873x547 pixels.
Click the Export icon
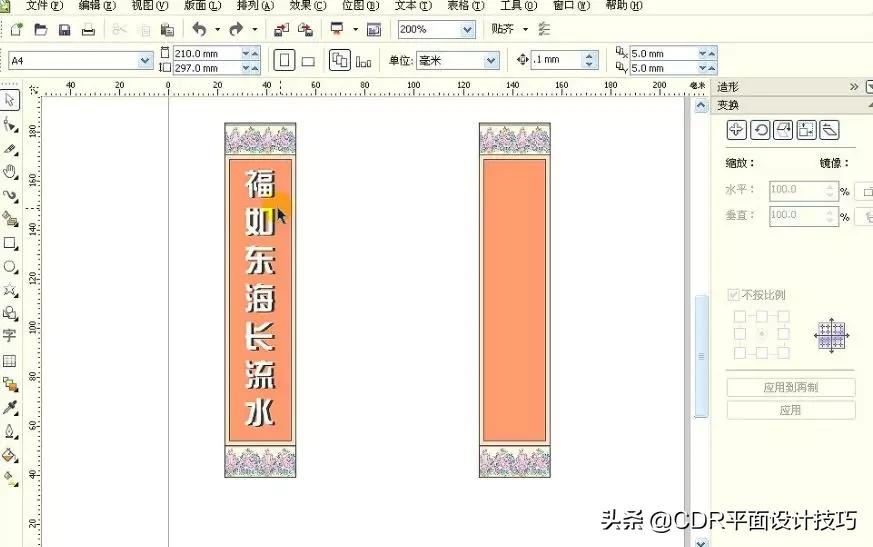[x=305, y=30]
